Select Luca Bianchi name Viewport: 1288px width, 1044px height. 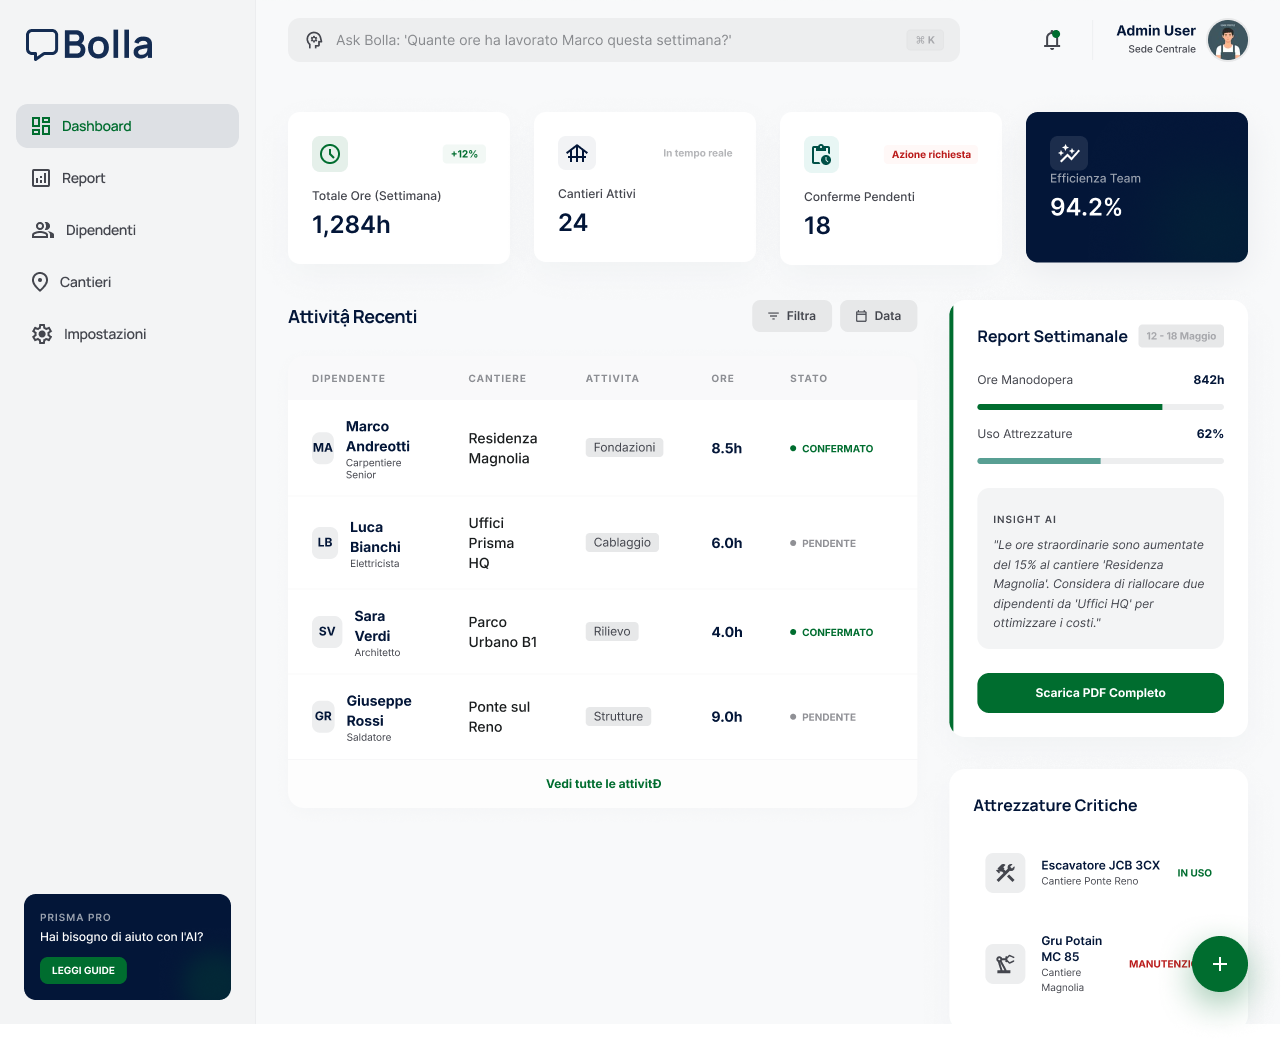point(375,537)
